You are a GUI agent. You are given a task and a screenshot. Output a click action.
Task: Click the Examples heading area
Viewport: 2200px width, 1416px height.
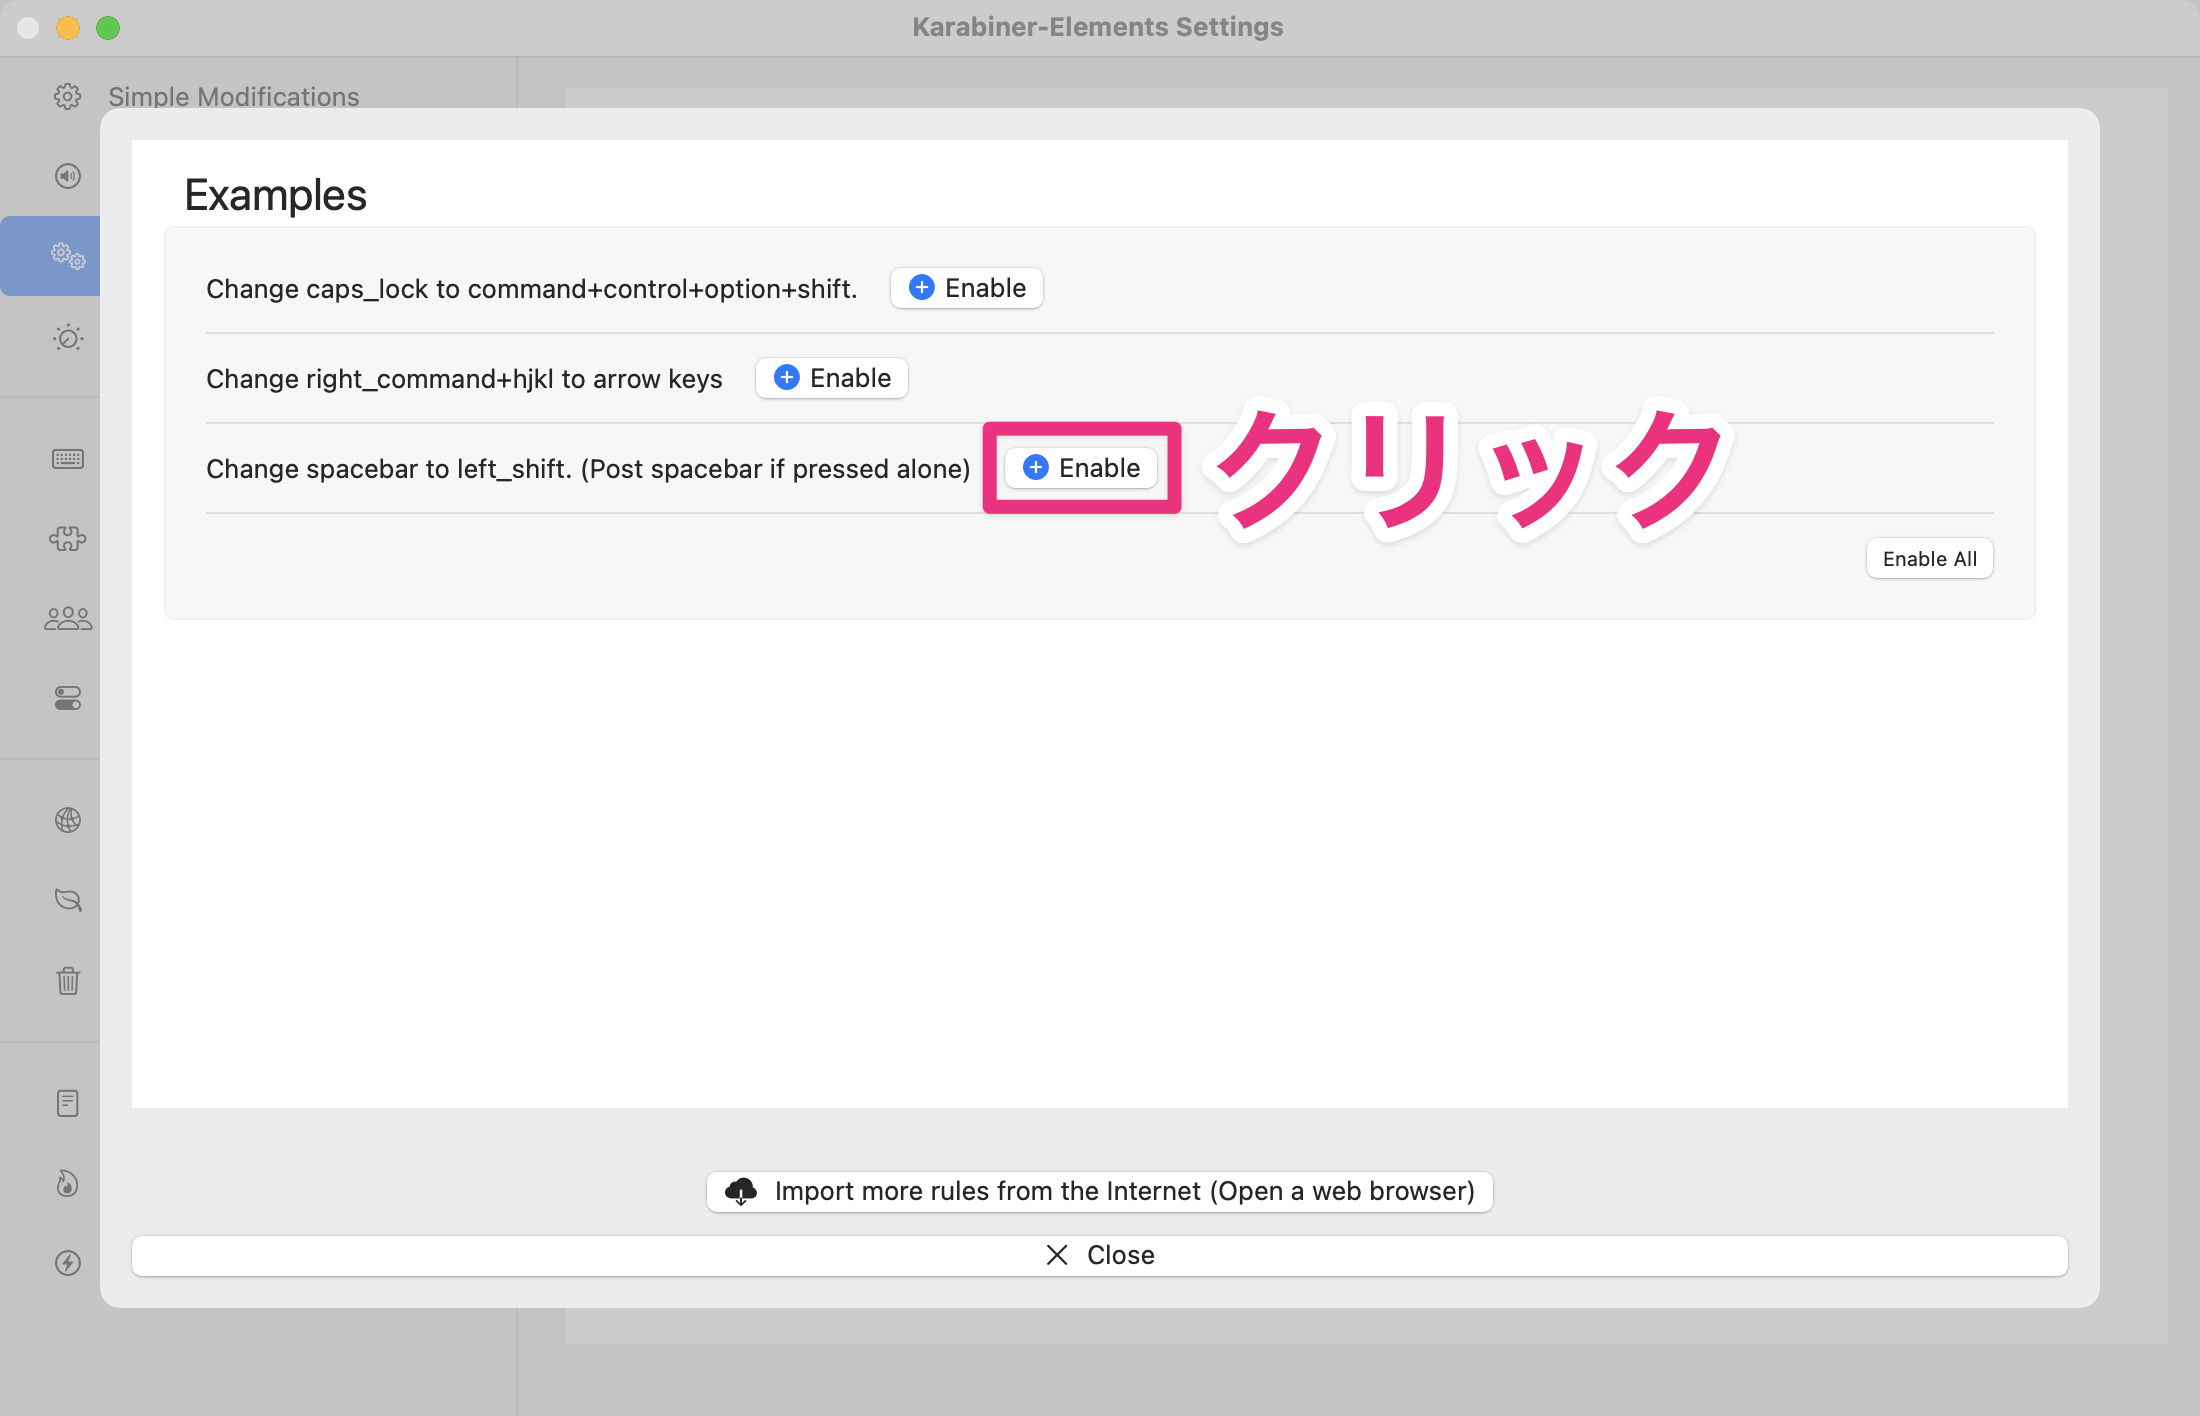[x=275, y=194]
